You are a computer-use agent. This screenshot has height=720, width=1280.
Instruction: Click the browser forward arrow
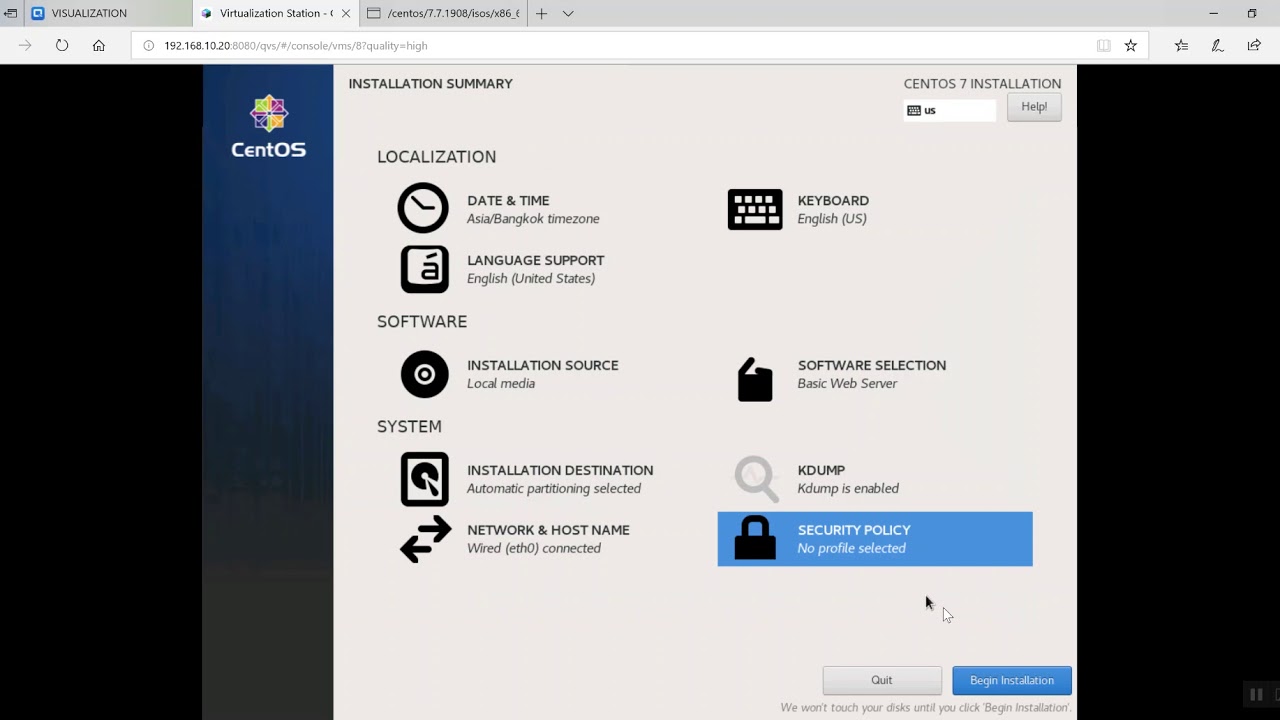click(x=25, y=45)
